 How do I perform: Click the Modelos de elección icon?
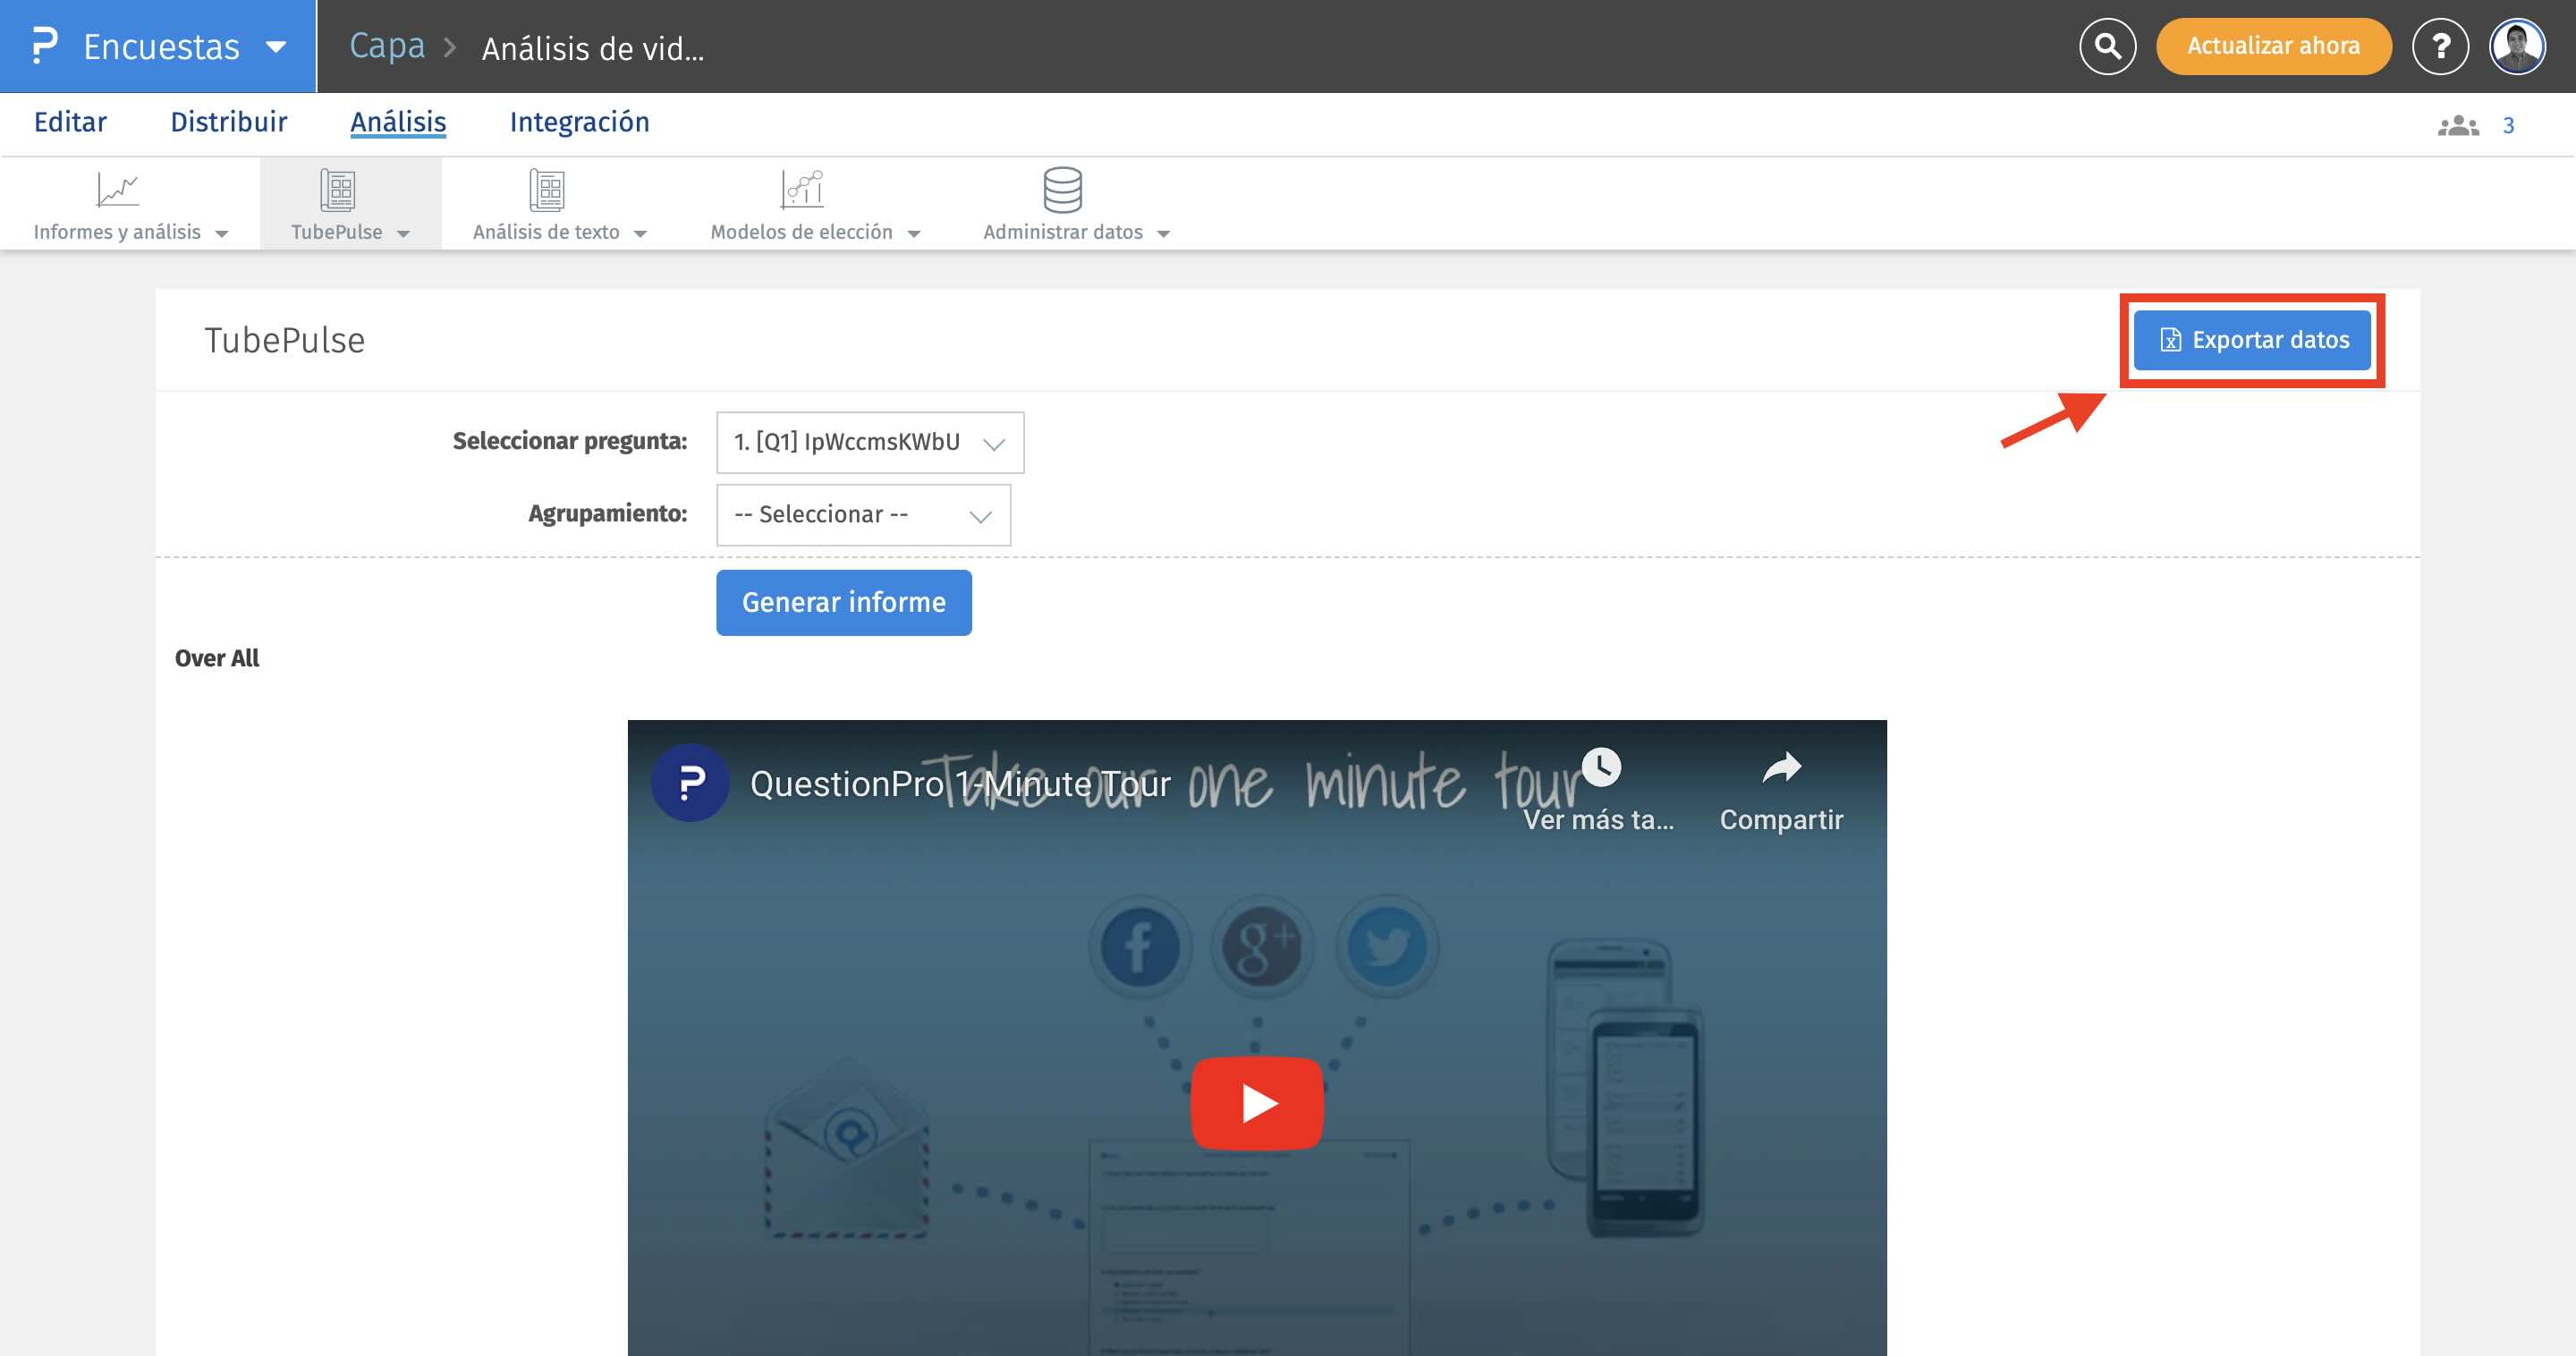[802, 189]
